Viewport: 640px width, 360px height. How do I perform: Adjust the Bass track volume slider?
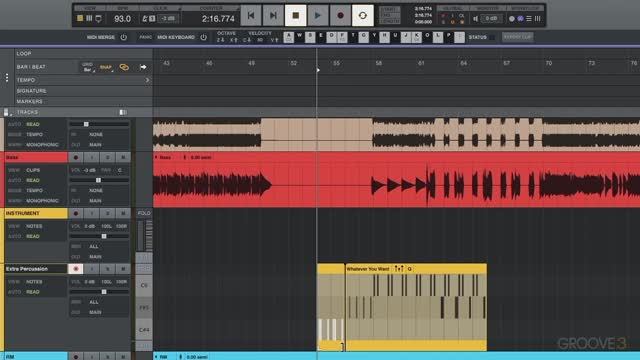point(99,180)
